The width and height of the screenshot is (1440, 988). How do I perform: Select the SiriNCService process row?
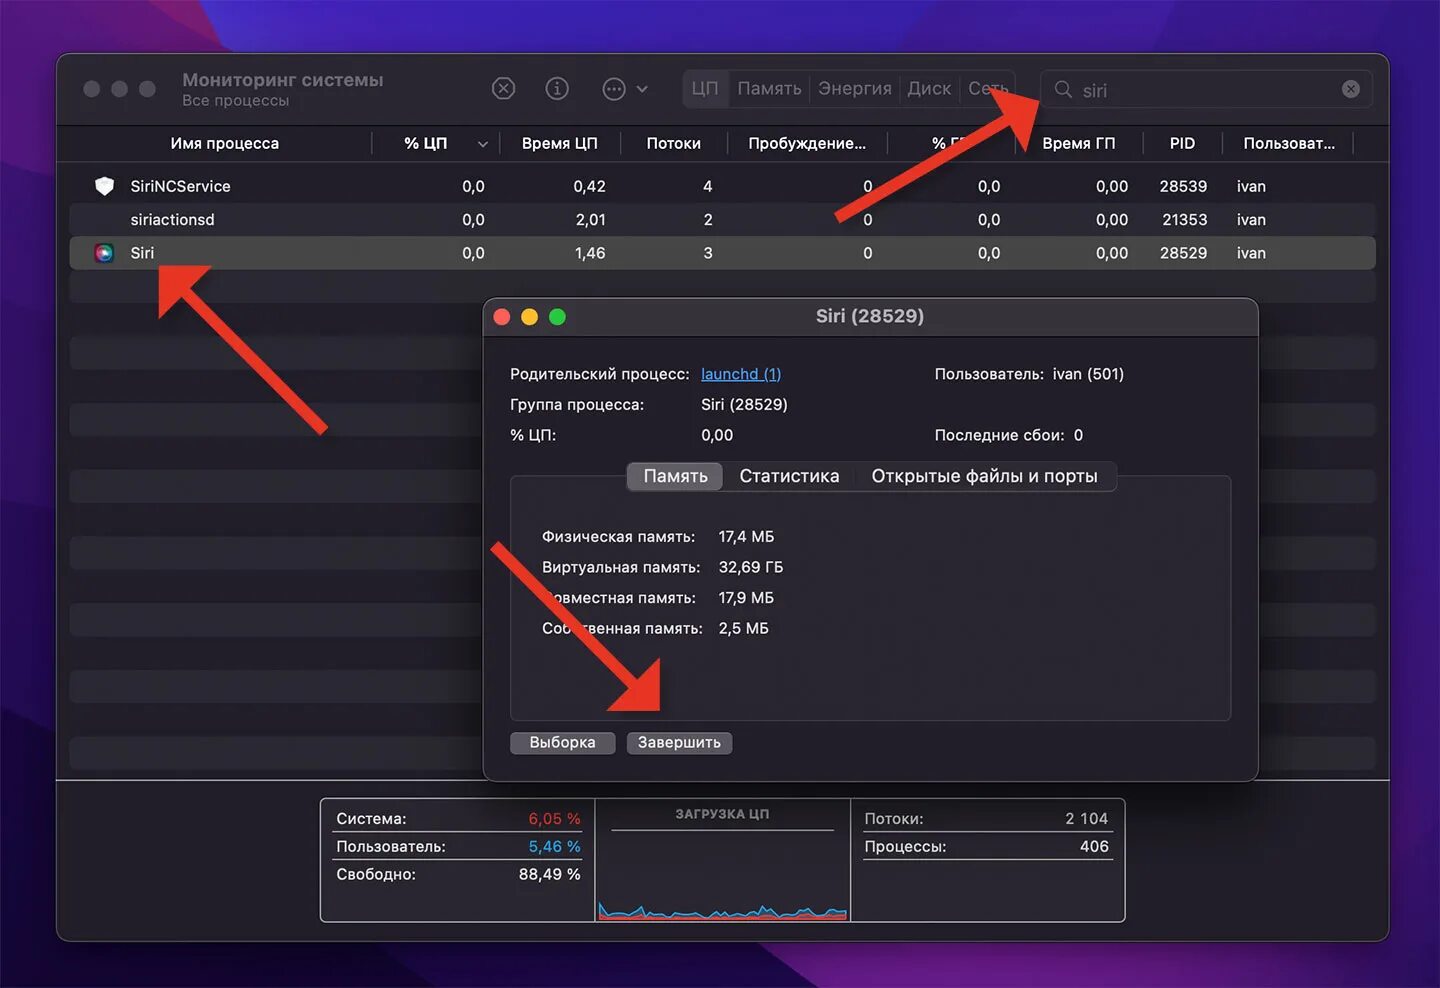[x=722, y=186]
